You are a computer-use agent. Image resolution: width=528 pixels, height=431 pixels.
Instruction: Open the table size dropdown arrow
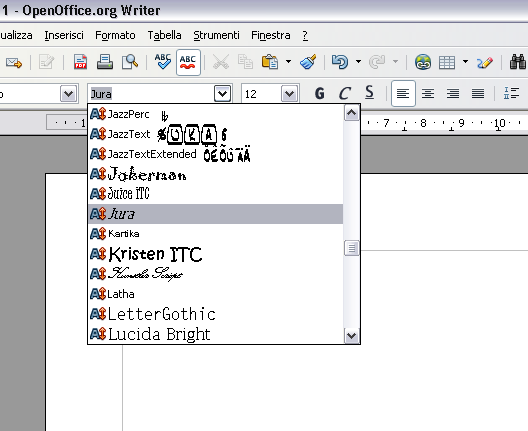click(x=465, y=62)
